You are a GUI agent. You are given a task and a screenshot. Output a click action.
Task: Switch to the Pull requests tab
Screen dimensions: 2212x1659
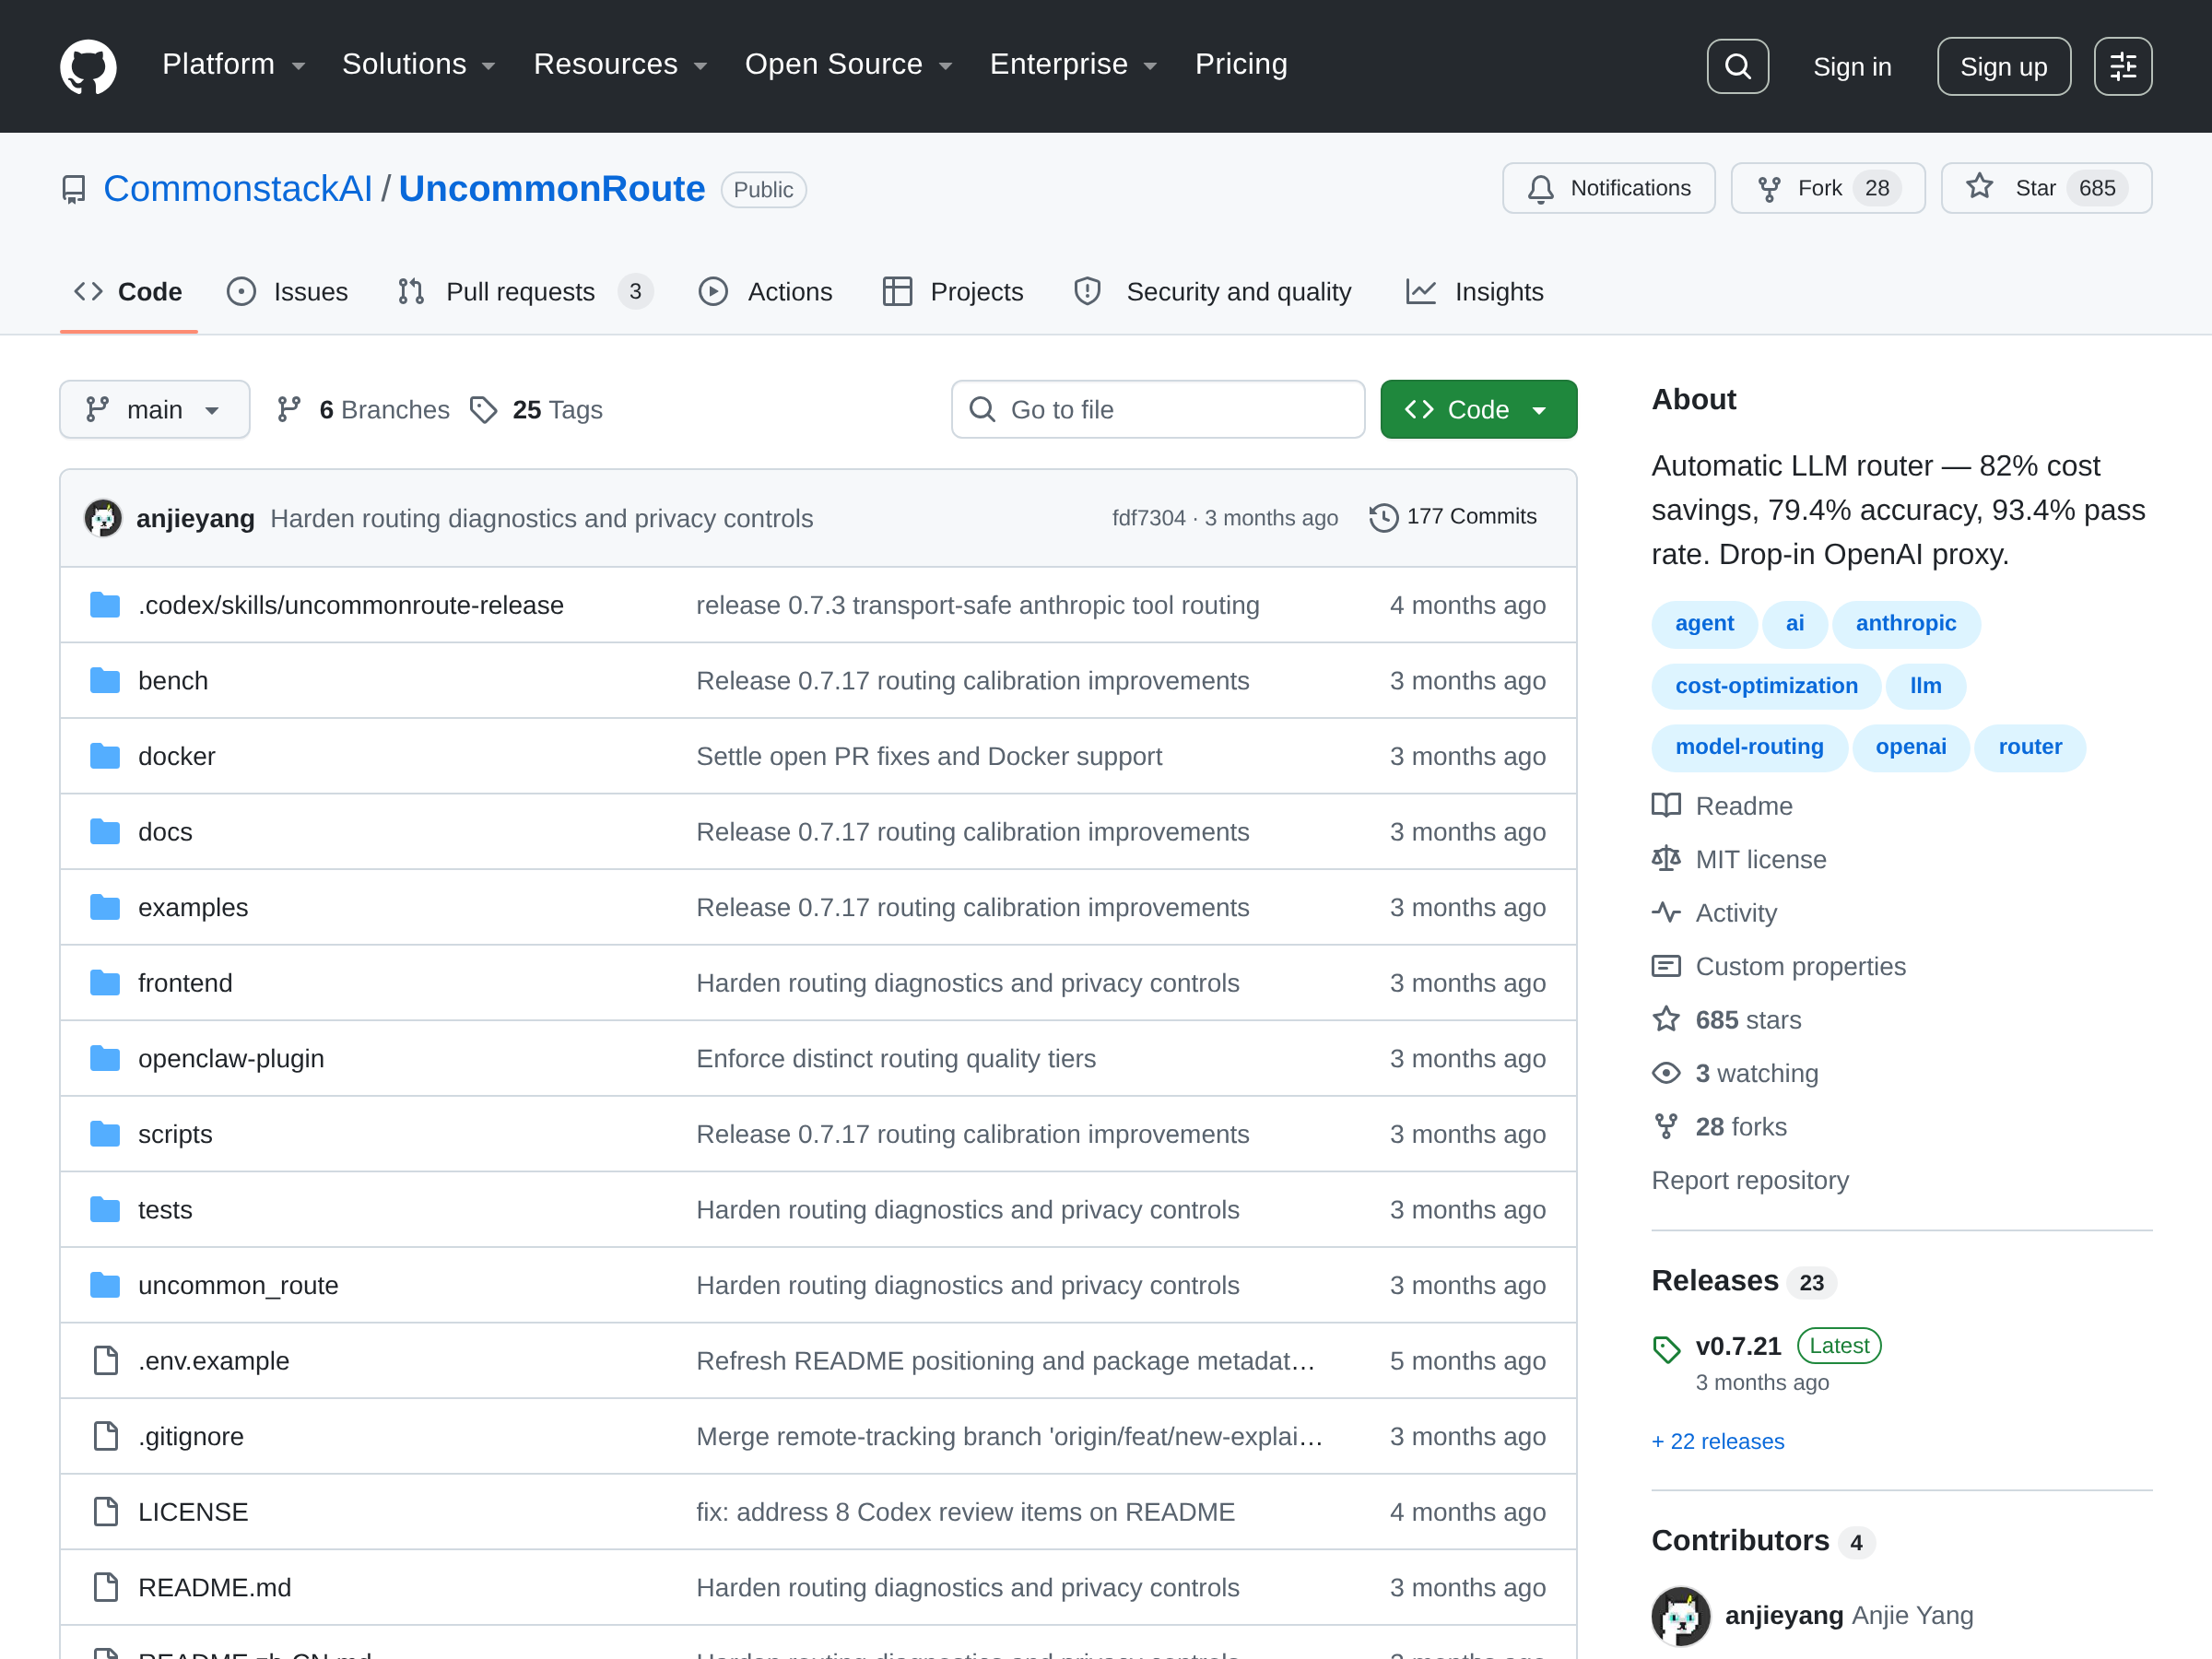click(x=525, y=292)
